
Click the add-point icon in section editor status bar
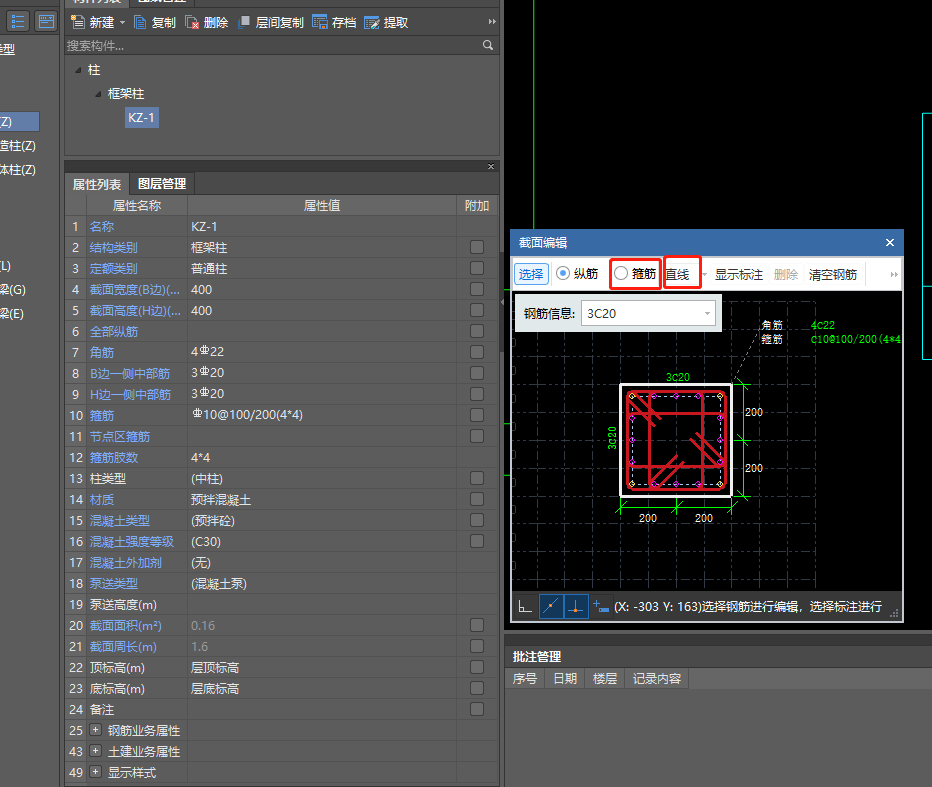[601, 607]
